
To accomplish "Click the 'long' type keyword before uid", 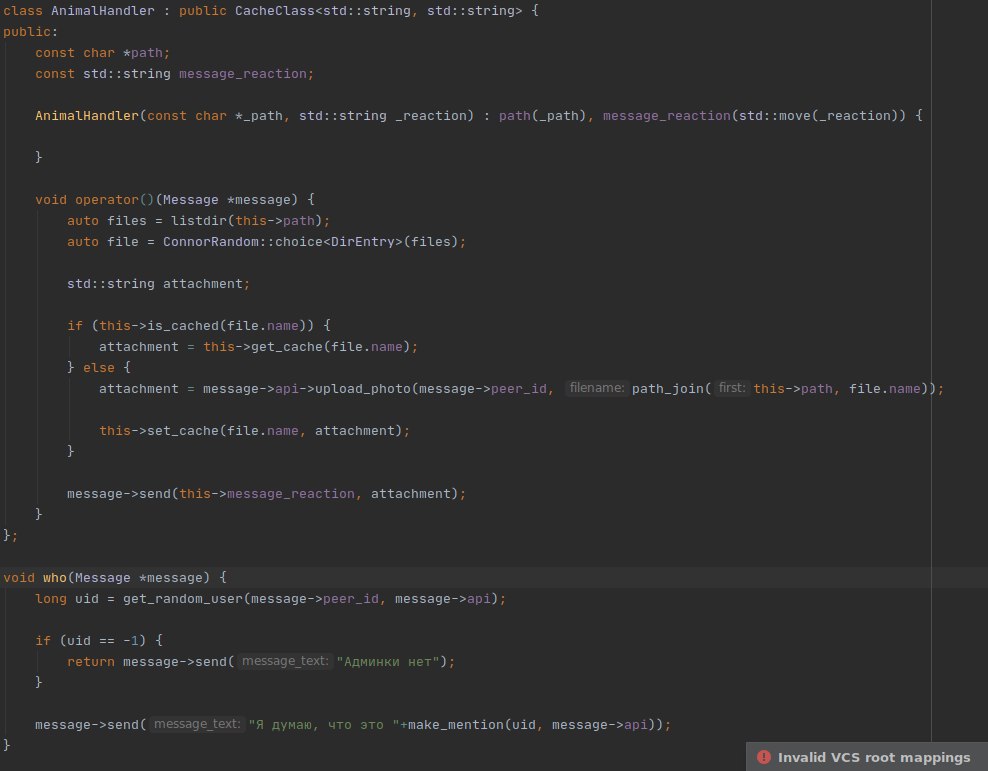I will pyautogui.click(x=51, y=599).
